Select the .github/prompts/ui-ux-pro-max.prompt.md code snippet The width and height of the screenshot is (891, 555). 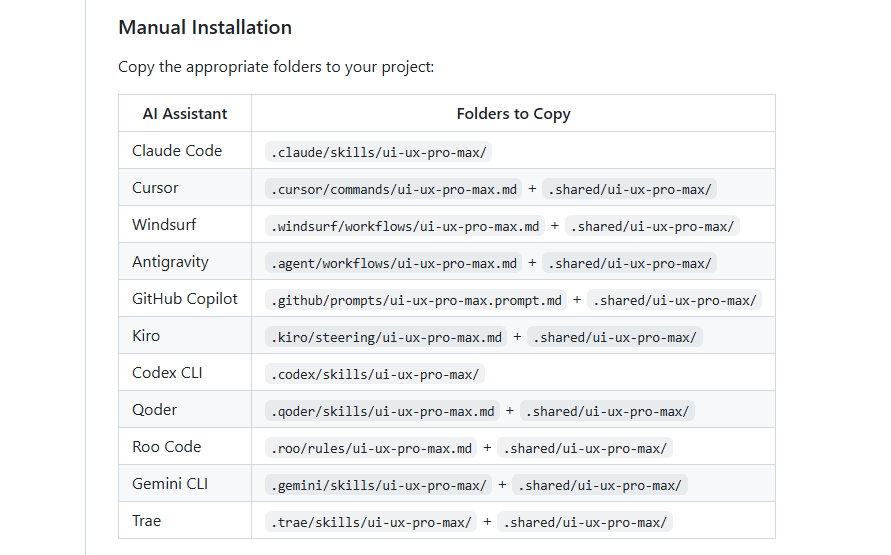pos(416,300)
